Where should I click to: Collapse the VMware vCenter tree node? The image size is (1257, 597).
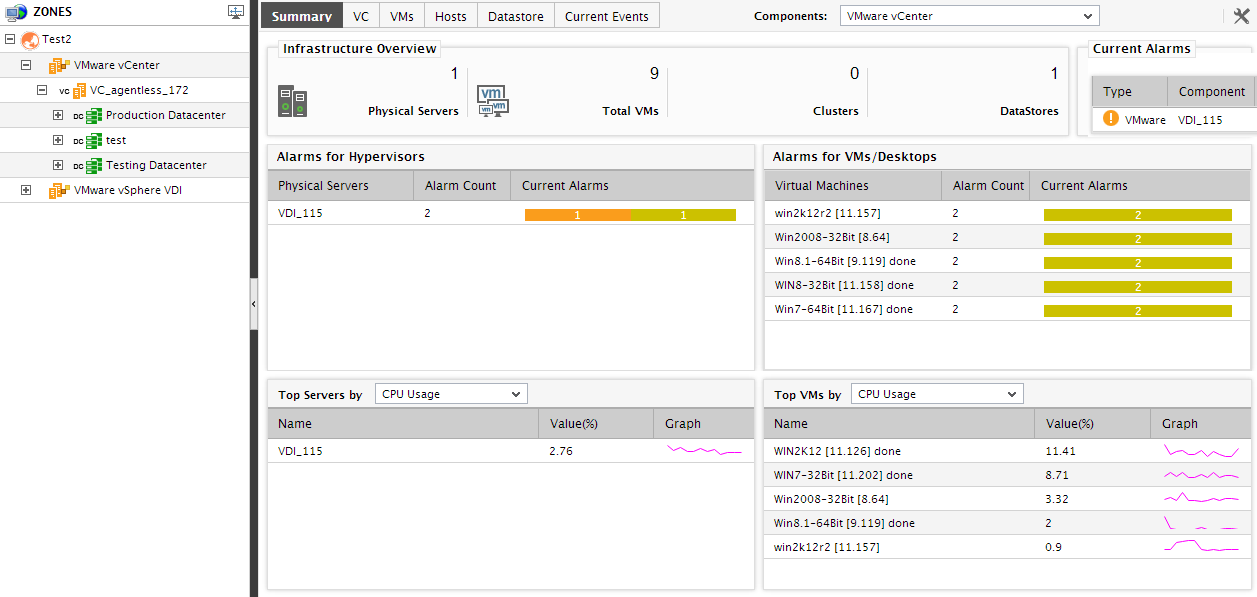coord(26,65)
